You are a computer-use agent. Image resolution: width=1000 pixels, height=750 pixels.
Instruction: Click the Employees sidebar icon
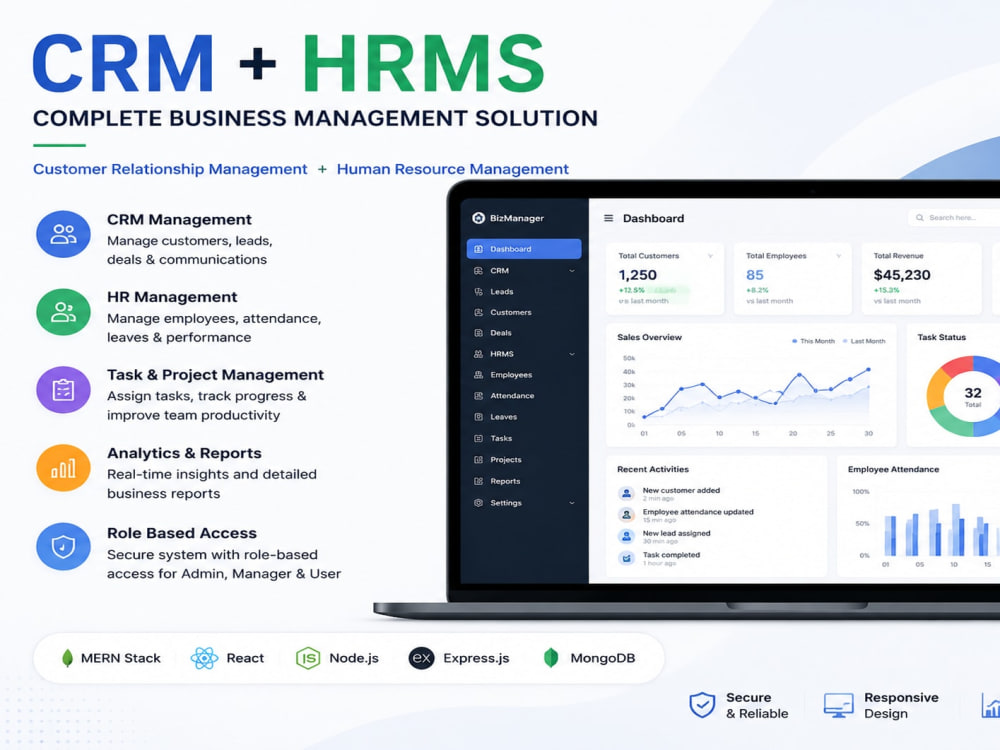[478, 375]
